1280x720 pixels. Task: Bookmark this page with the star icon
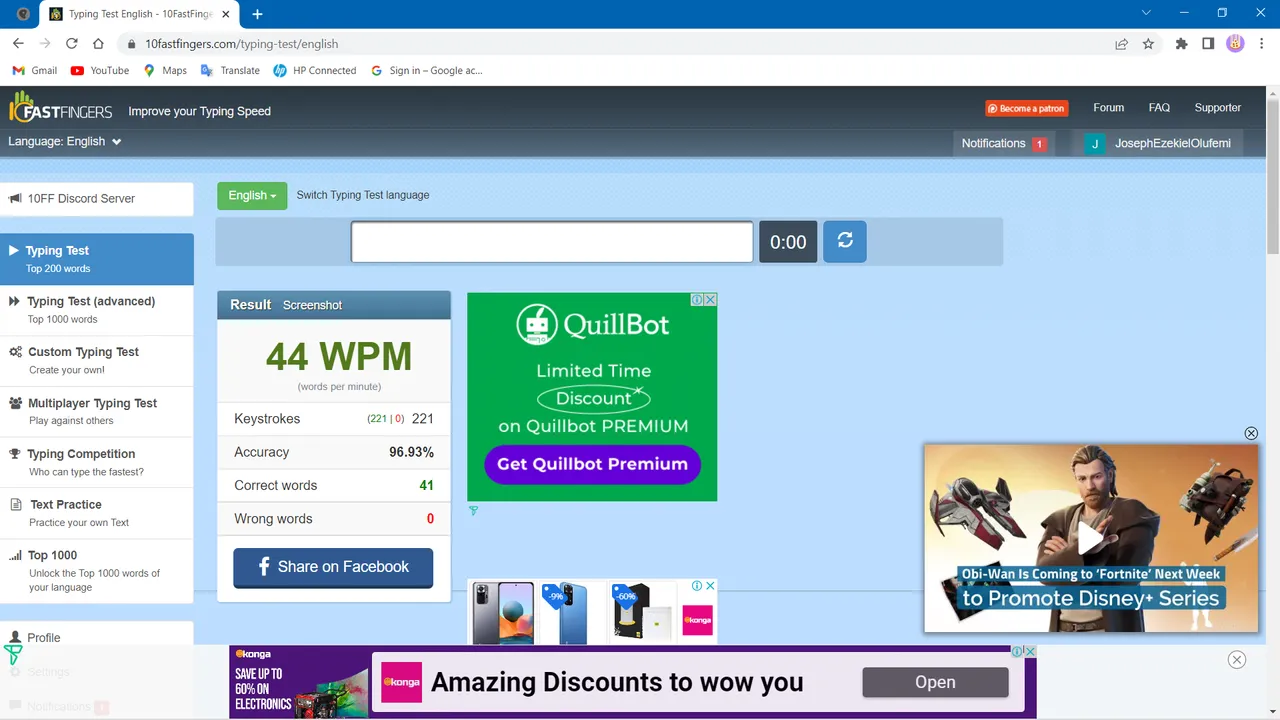coord(1148,44)
